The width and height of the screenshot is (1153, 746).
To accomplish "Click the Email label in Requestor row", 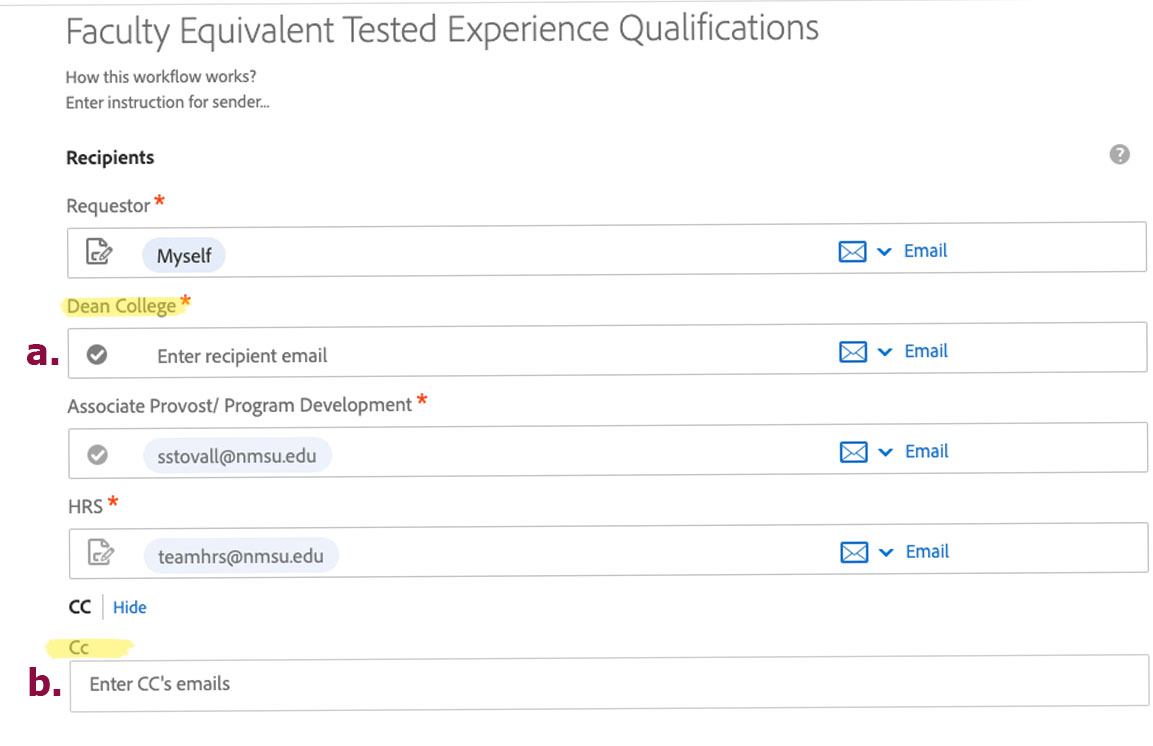I will point(926,251).
